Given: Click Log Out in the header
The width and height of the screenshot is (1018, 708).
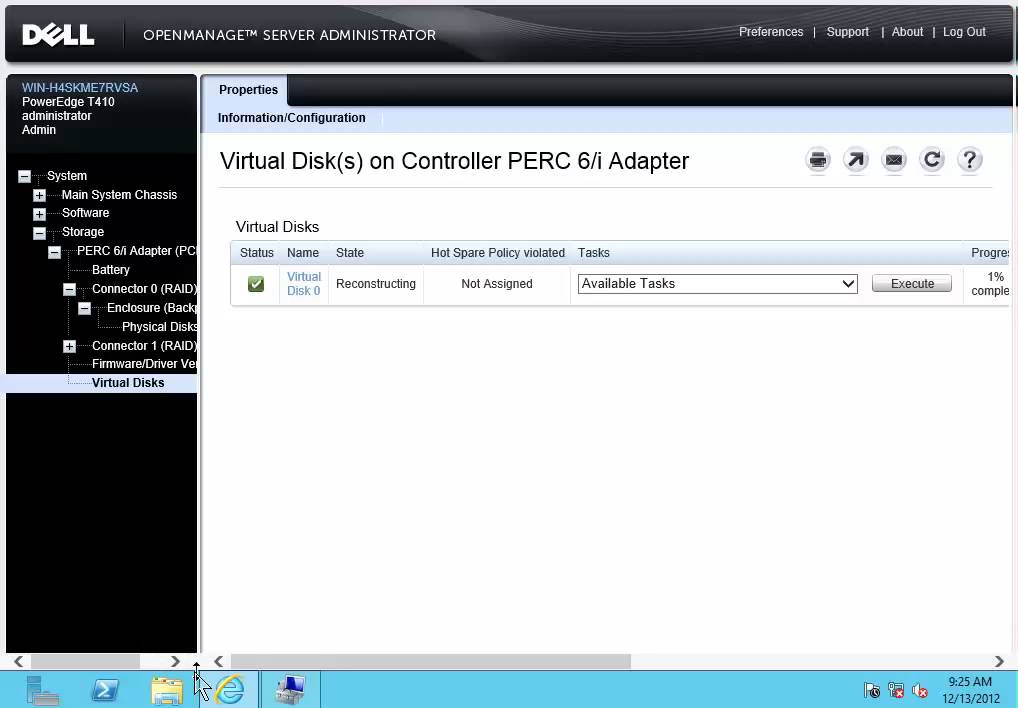Looking at the screenshot, I should [964, 32].
